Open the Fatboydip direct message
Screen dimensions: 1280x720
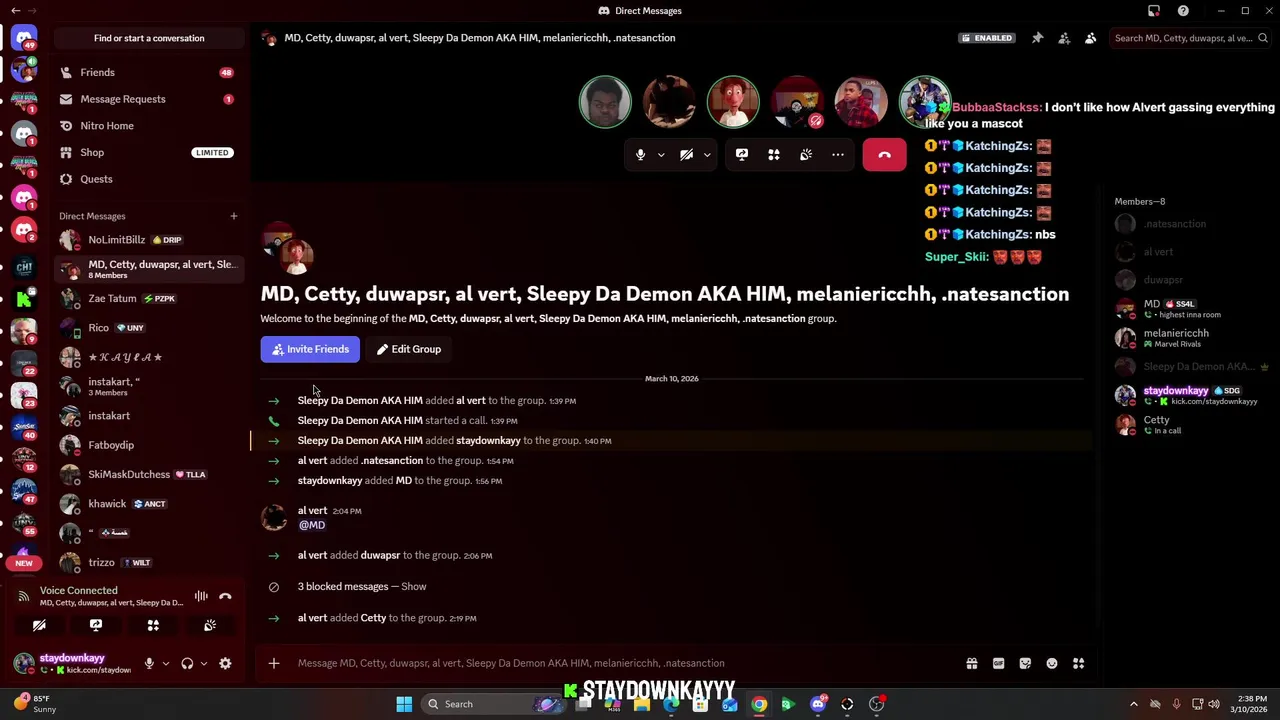pos(148,445)
